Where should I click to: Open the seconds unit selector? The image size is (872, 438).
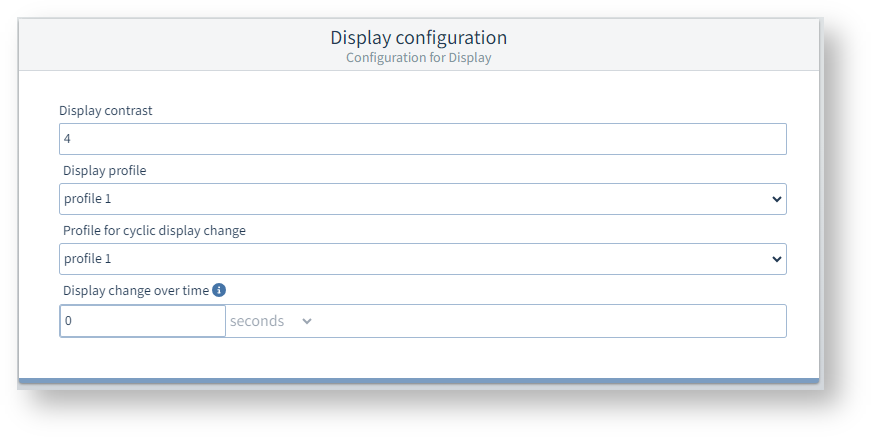pyautogui.click(x=270, y=321)
